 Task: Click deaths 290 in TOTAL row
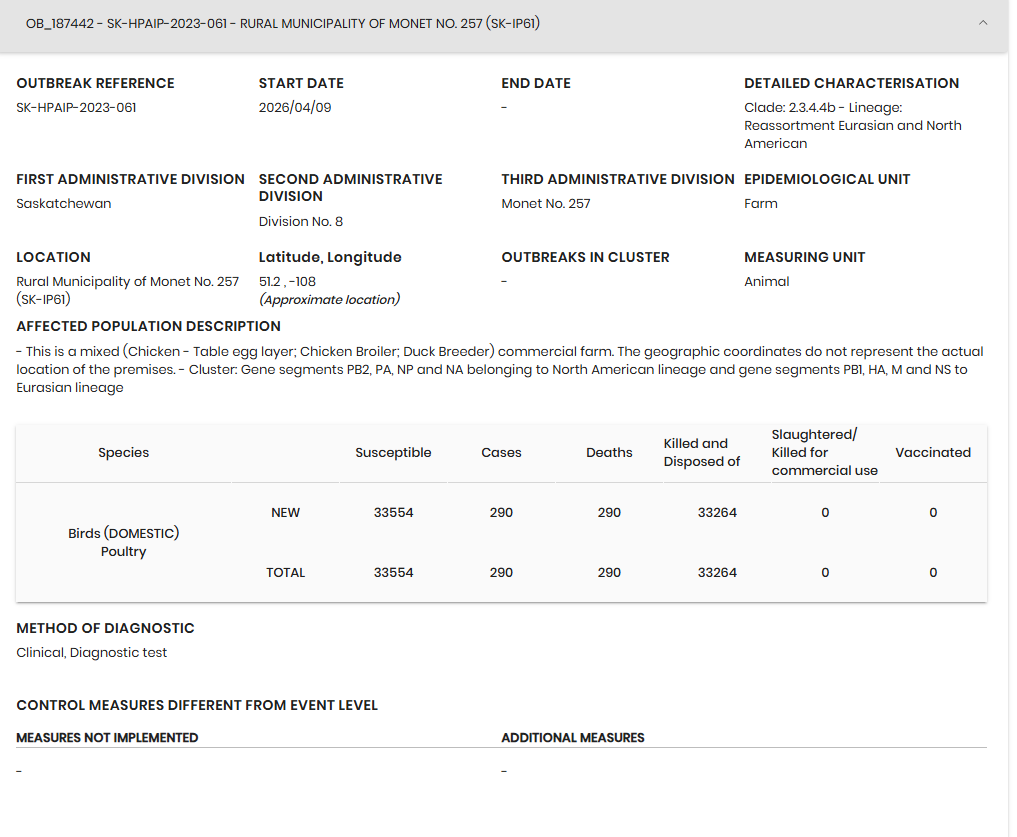pos(609,573)
